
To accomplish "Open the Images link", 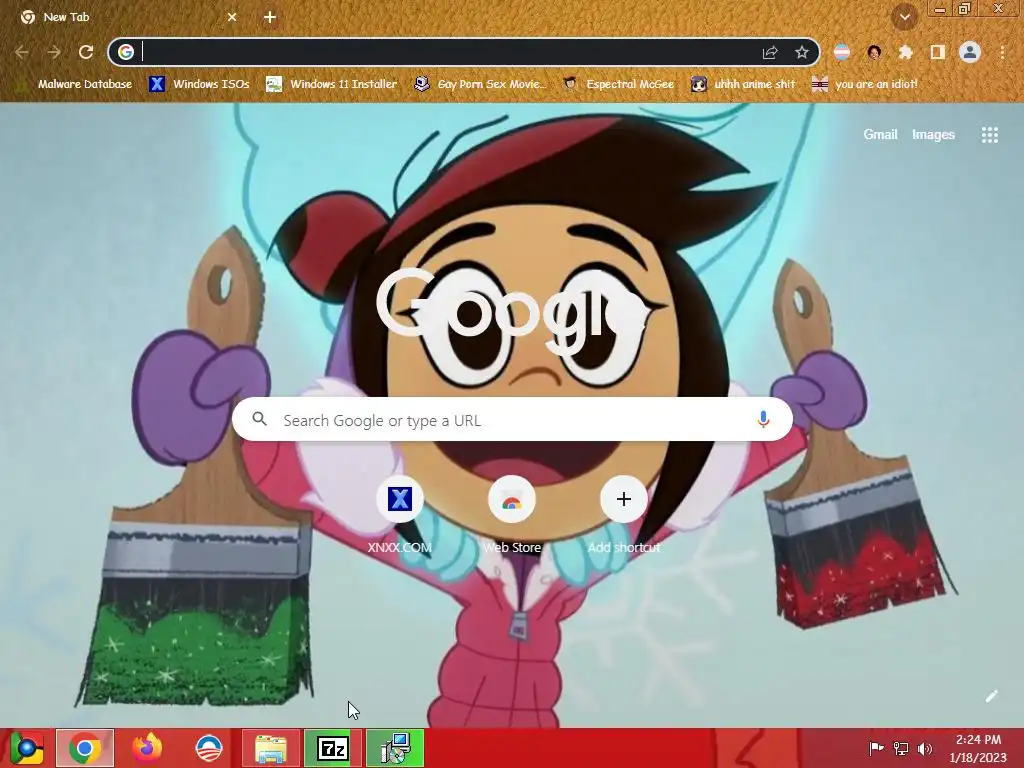I will [933, 135].
